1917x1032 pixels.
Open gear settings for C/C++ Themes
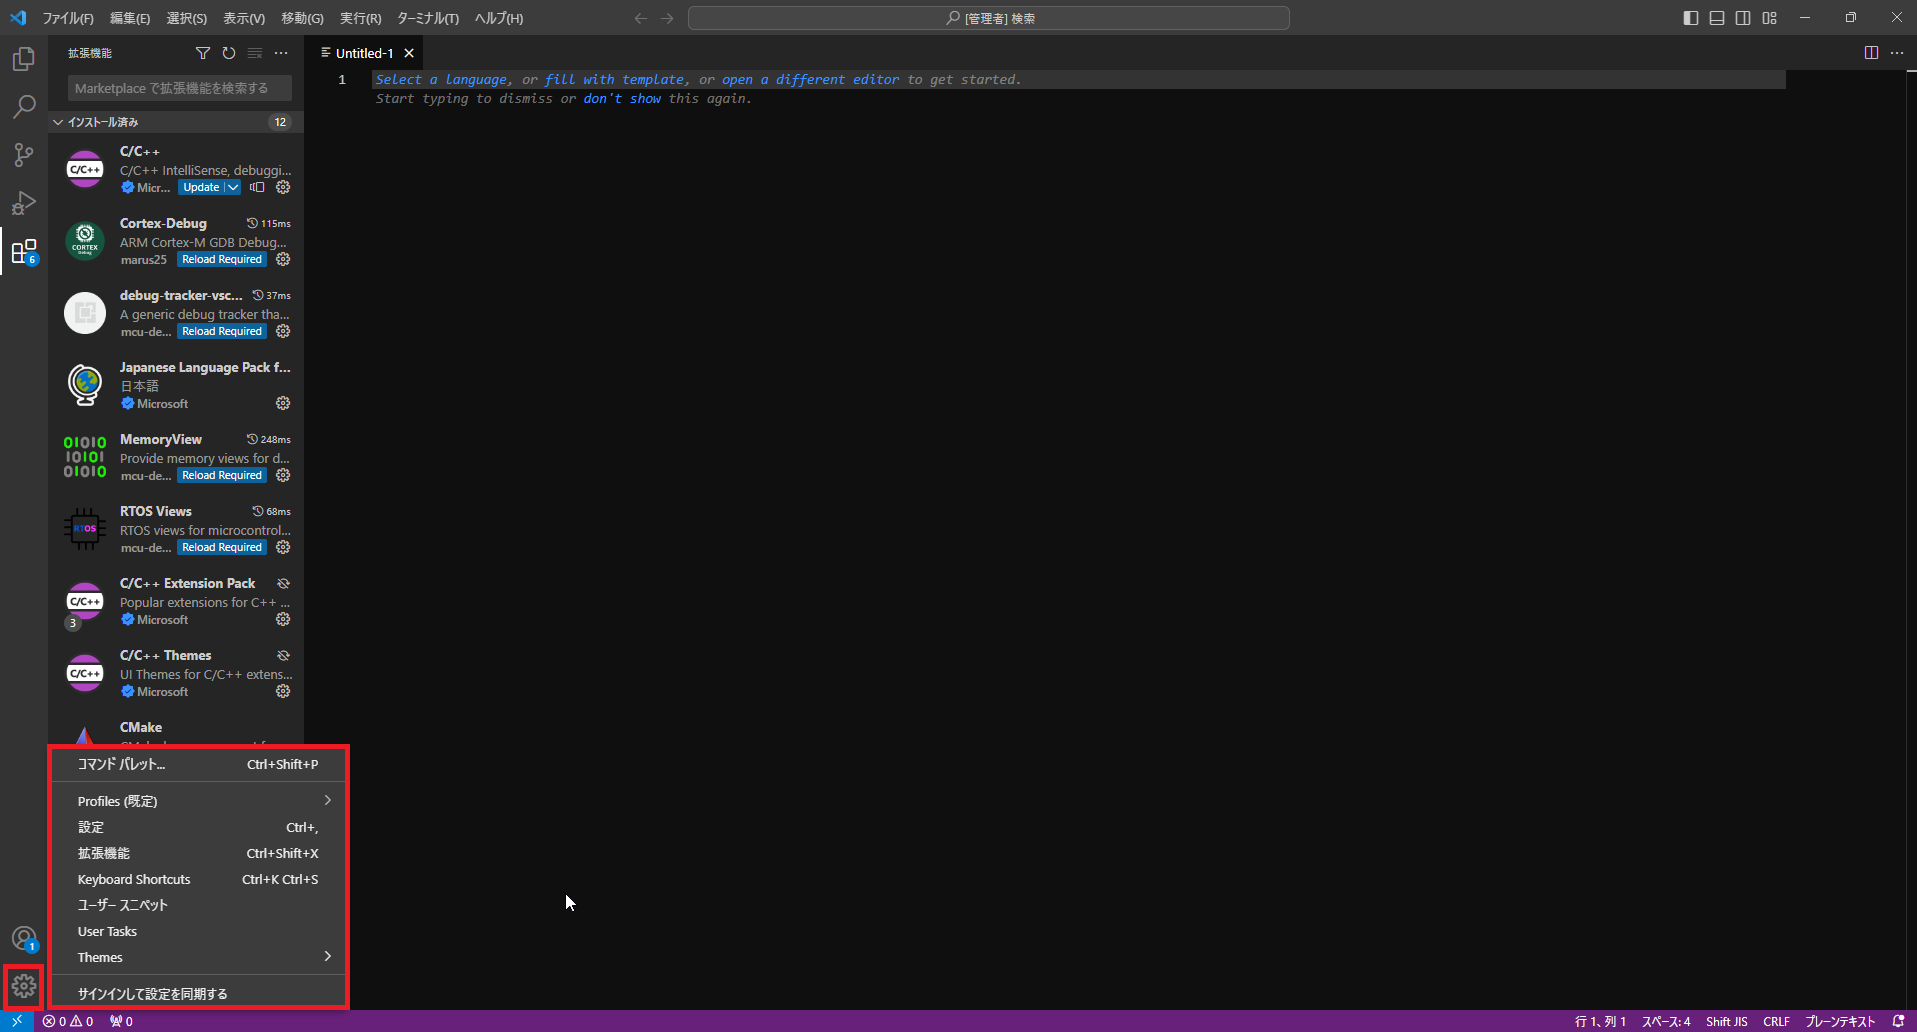(283, 691)
